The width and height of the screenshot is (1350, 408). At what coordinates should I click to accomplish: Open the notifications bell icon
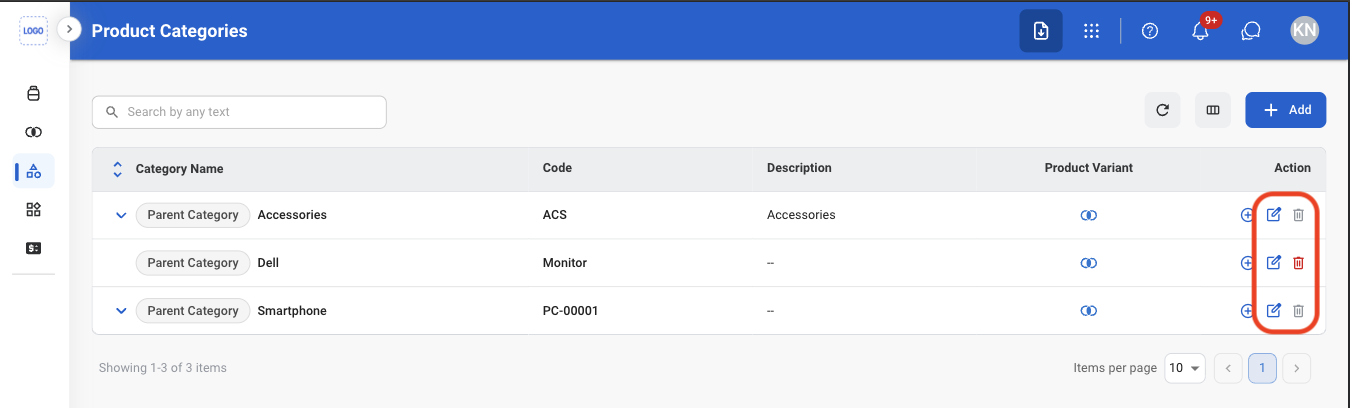click(x=1201, y=31)
